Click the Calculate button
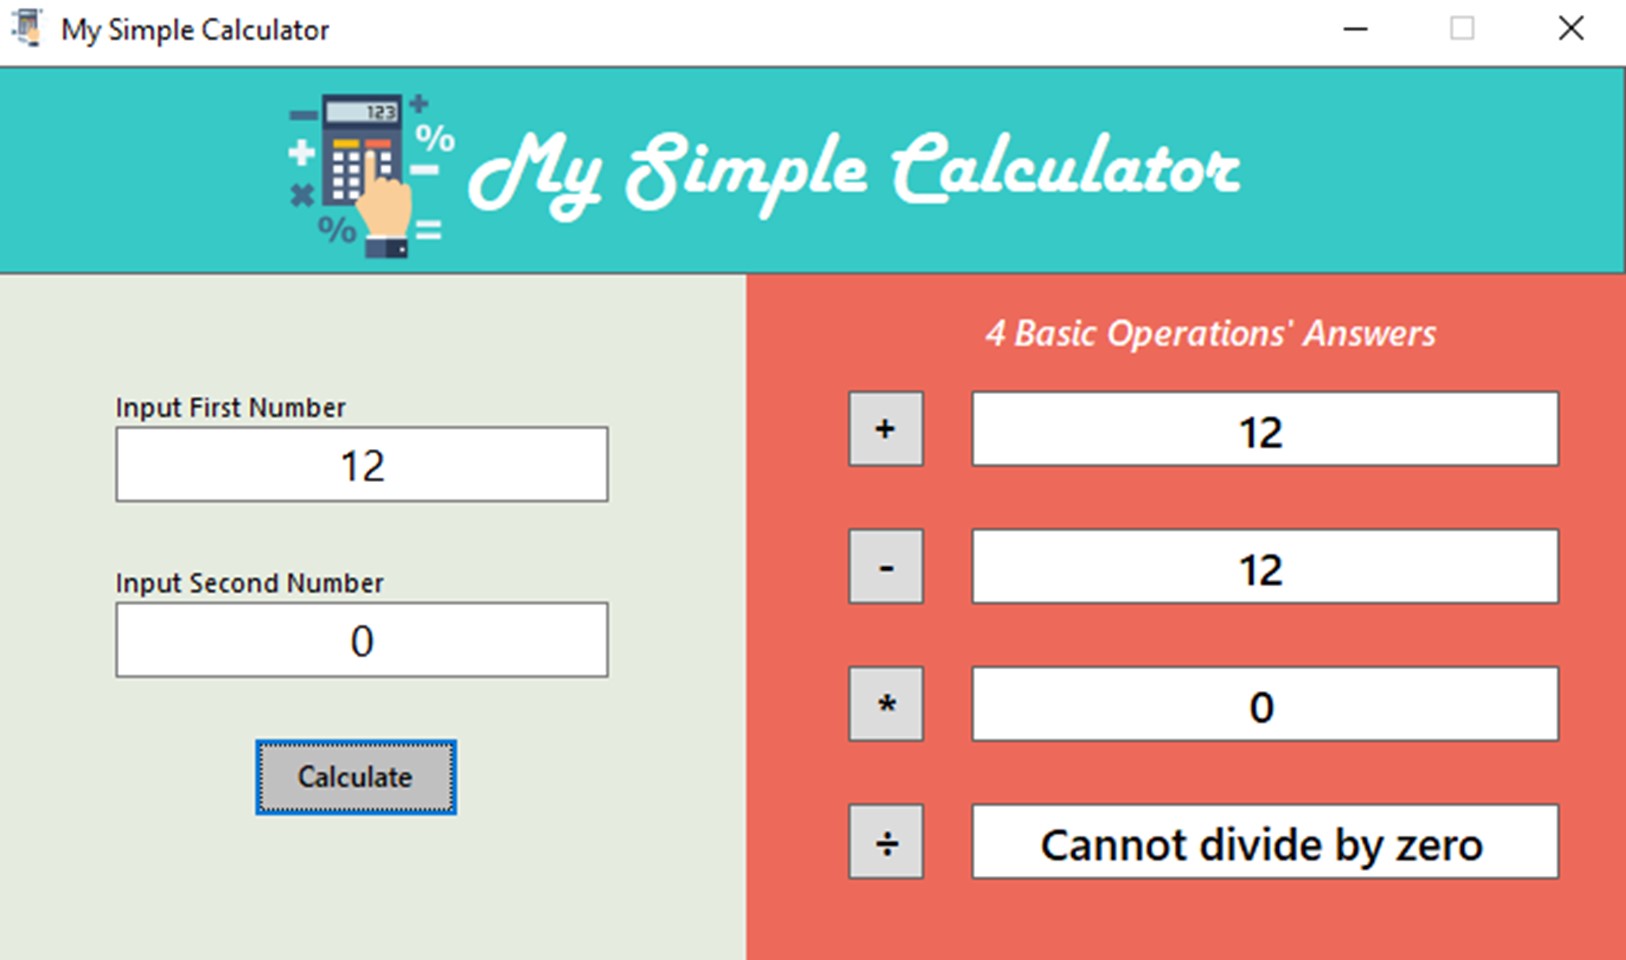 (355, 777)
